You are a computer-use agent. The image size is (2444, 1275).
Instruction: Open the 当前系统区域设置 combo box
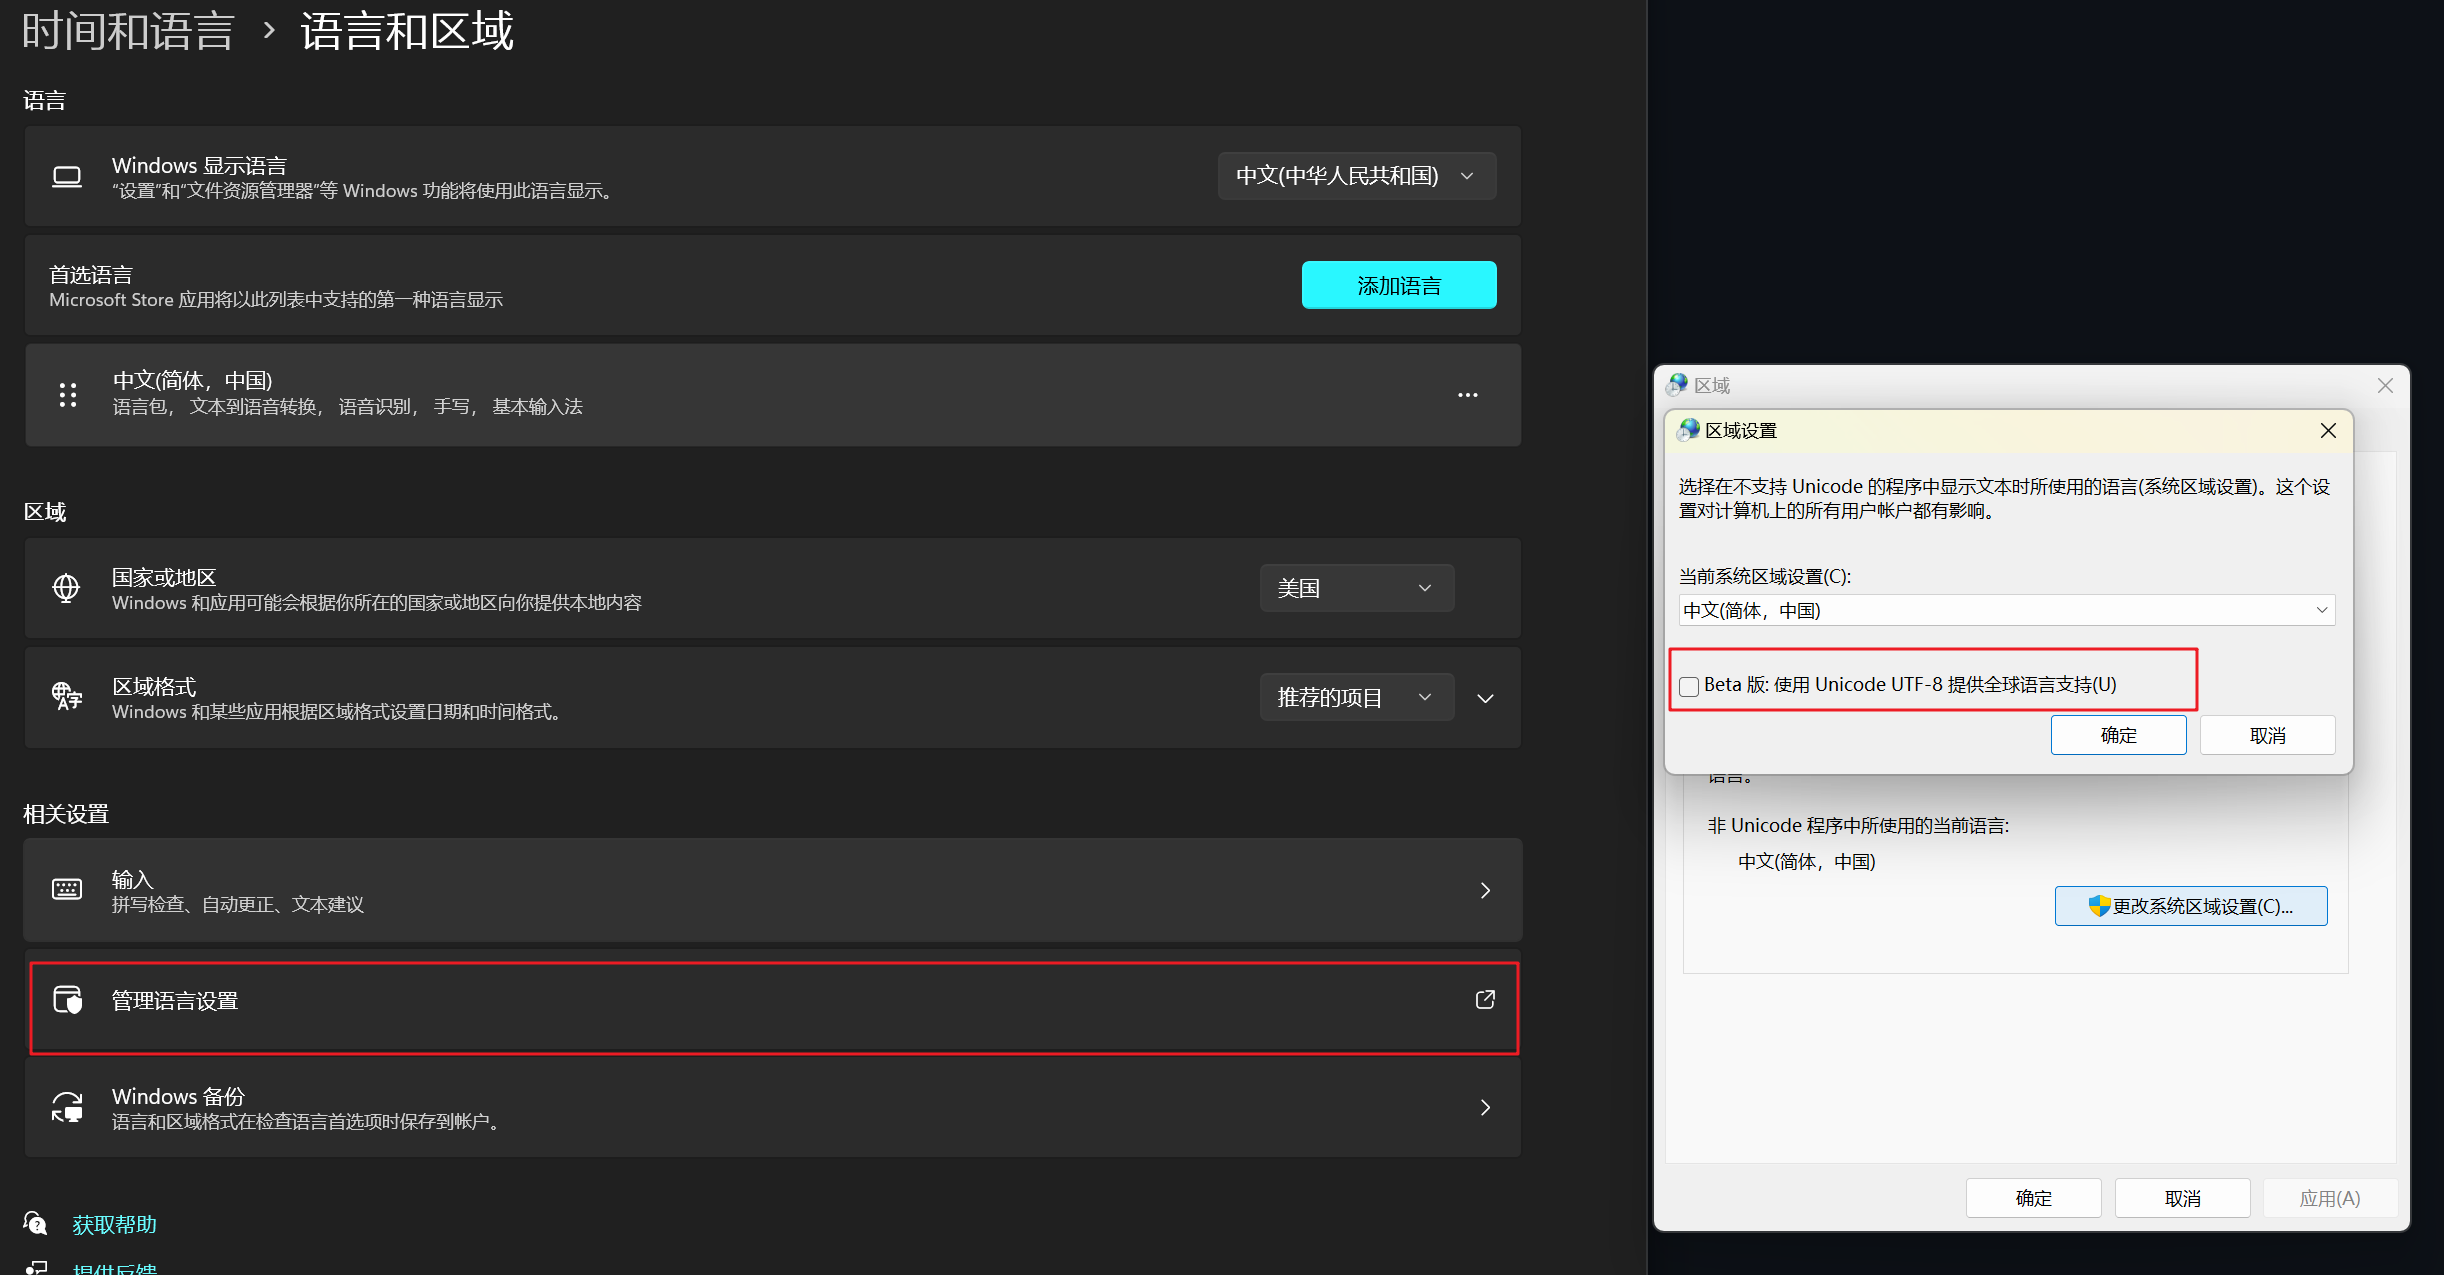click(x=2006, y=610)
